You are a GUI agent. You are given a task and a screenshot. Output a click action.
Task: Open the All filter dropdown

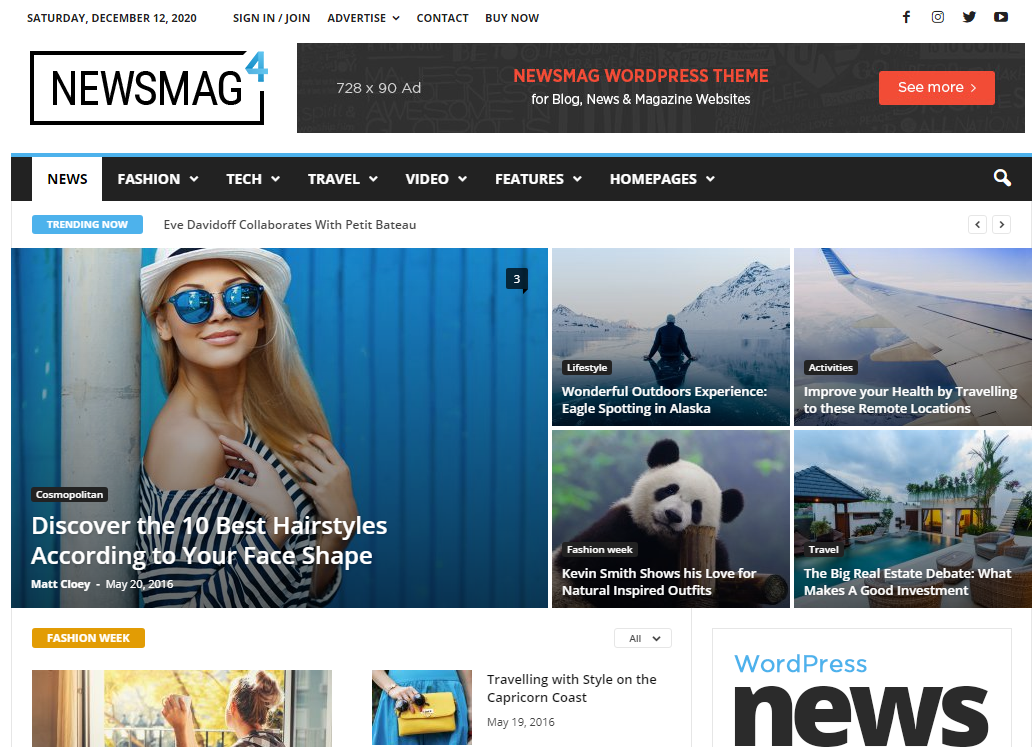642,637
